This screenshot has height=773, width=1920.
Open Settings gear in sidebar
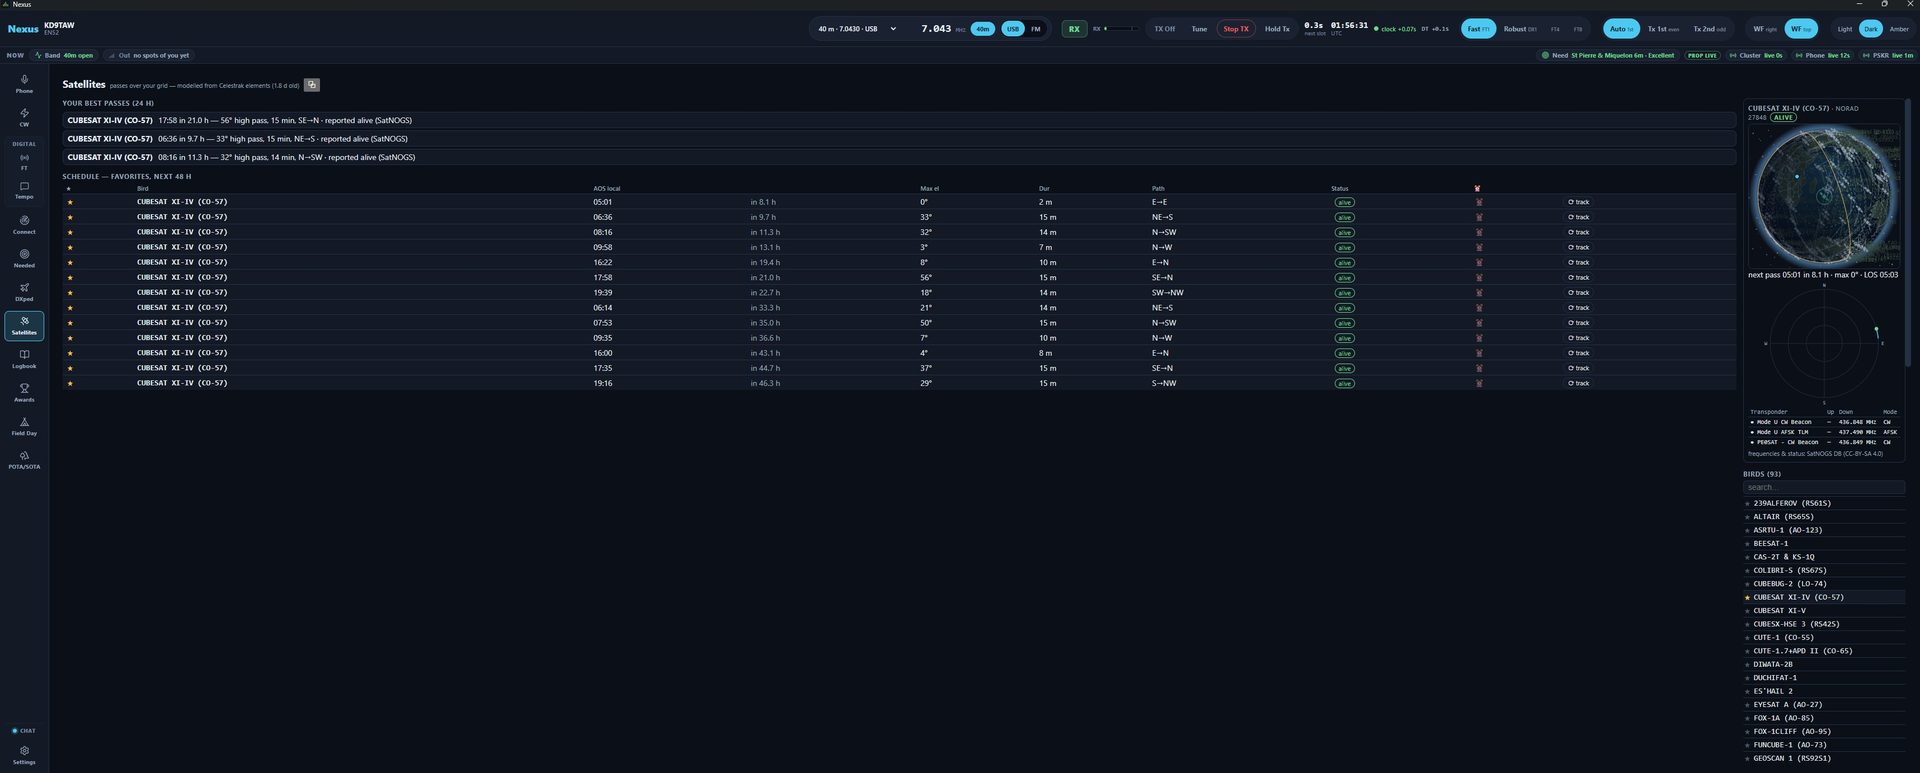click(x=24, y=755)
